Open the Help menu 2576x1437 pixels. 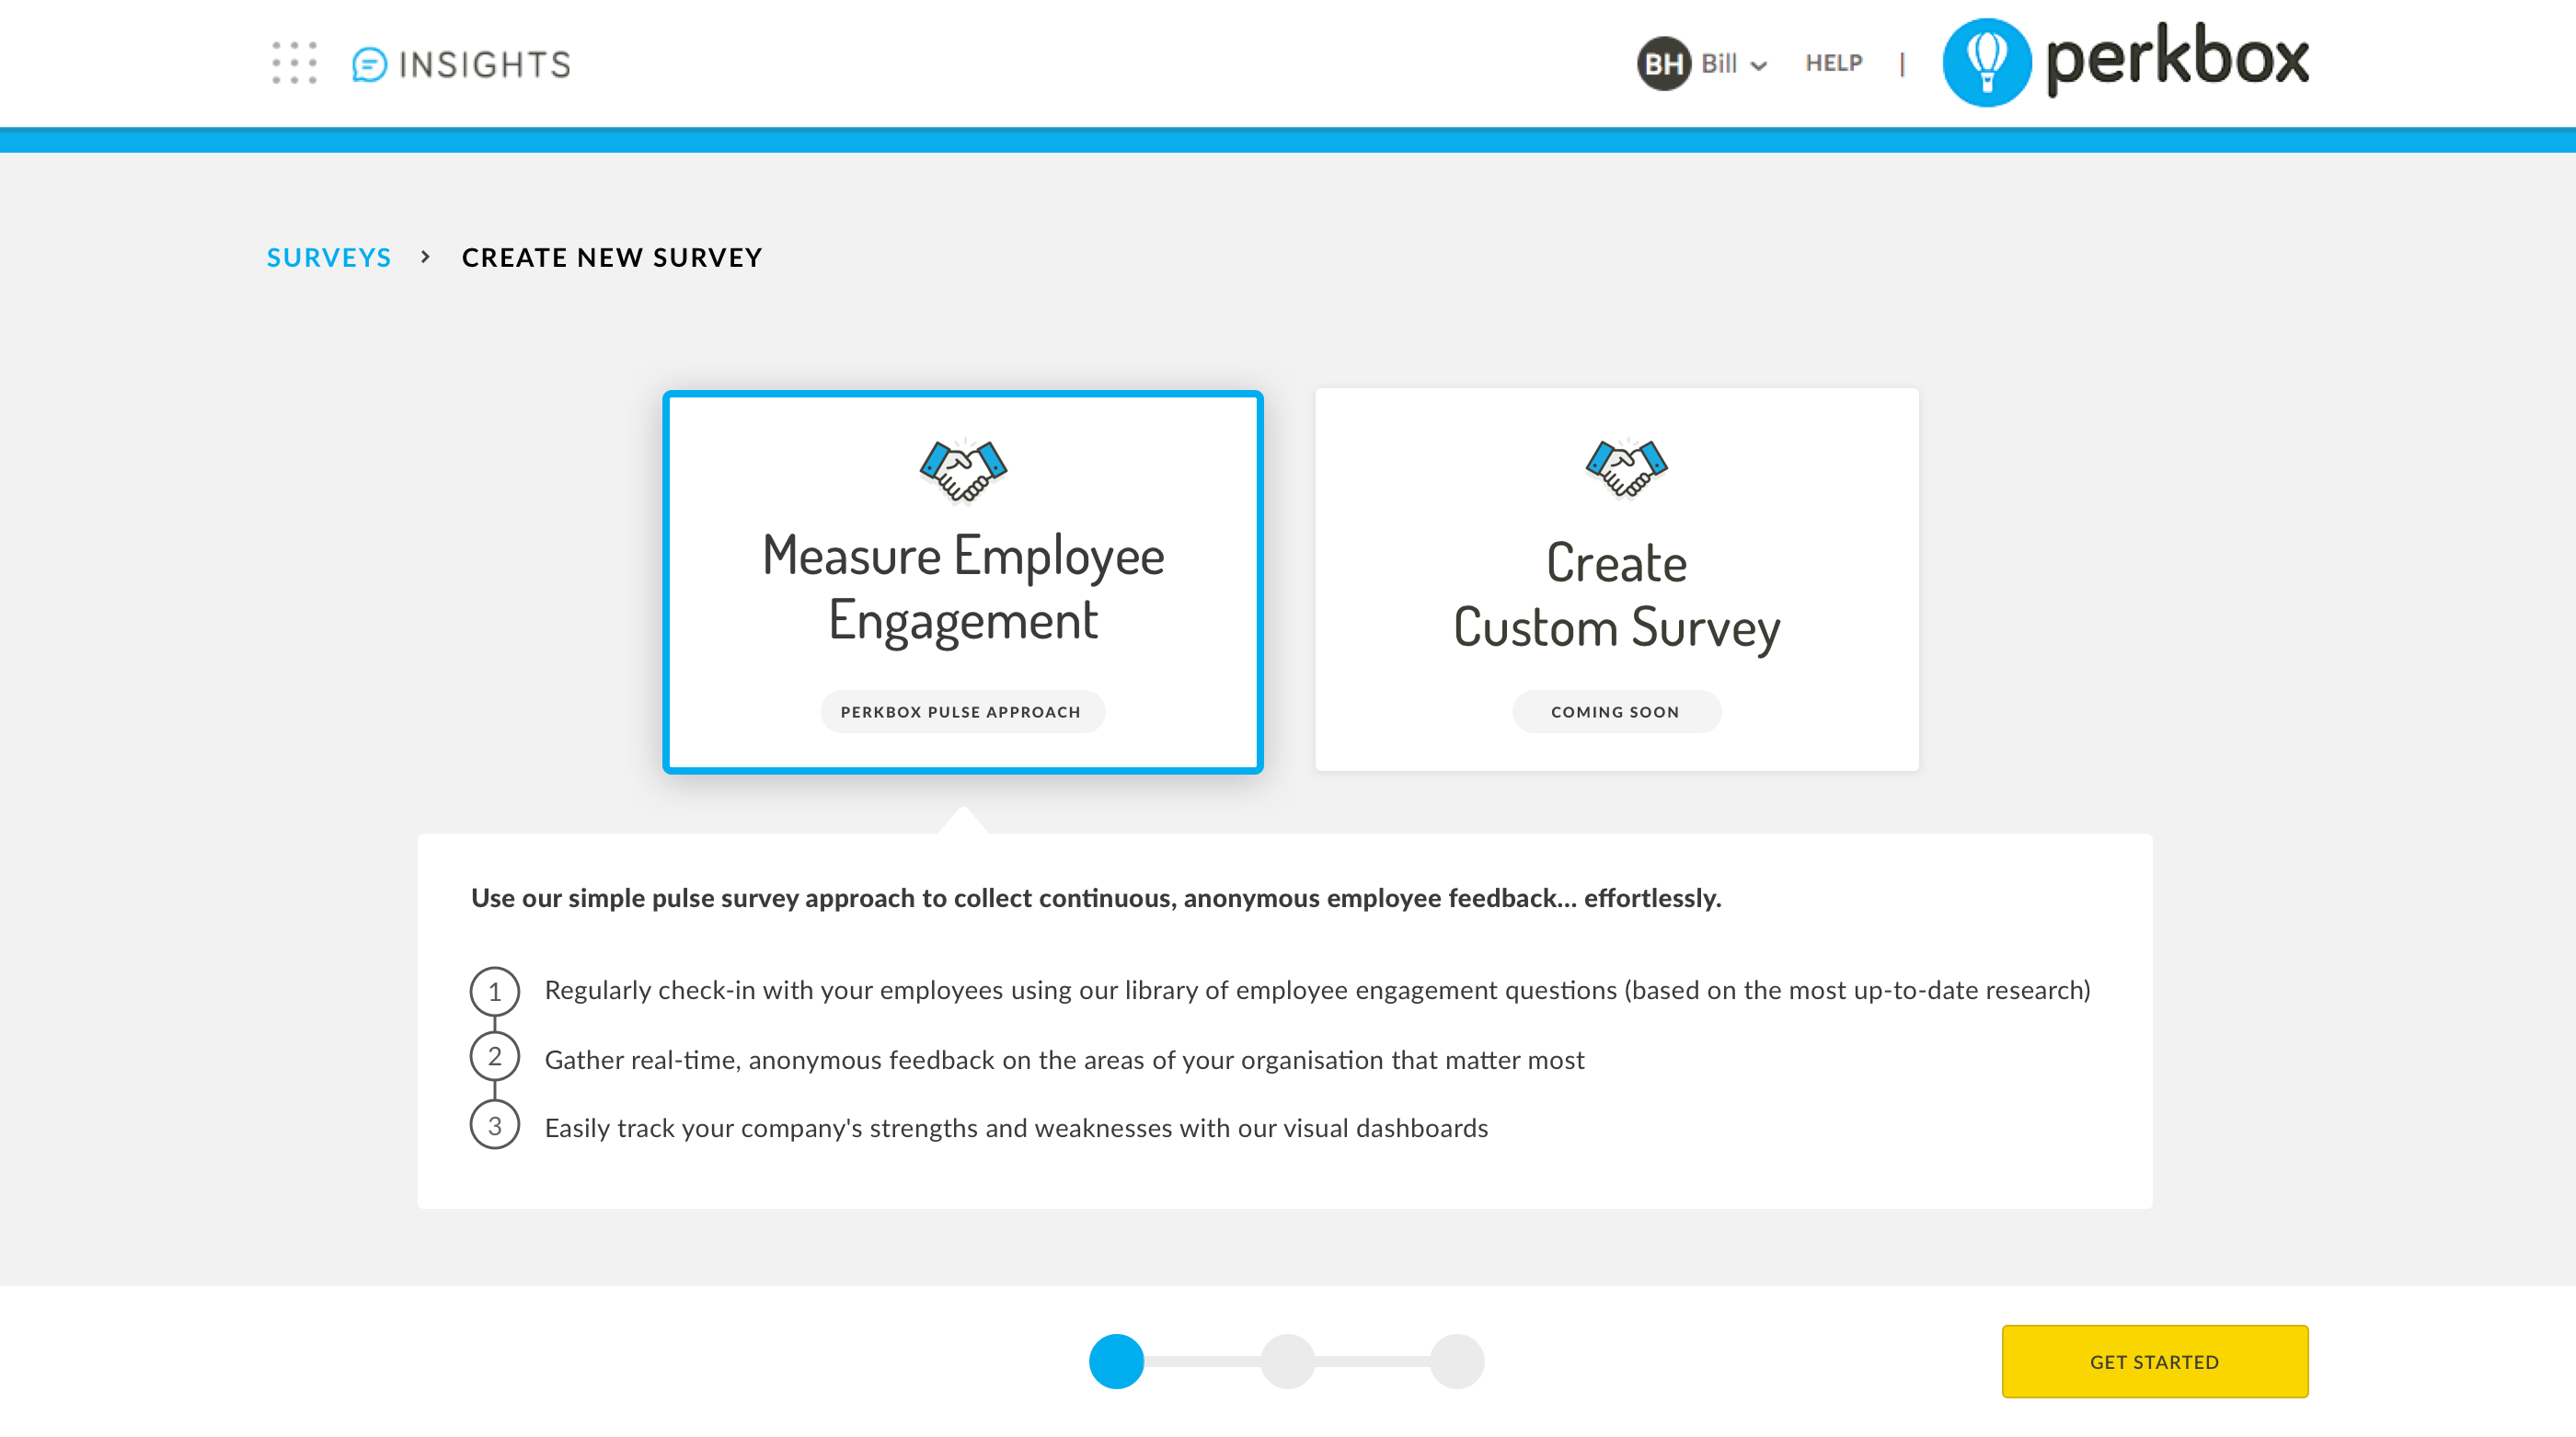tap(1833, 63)
